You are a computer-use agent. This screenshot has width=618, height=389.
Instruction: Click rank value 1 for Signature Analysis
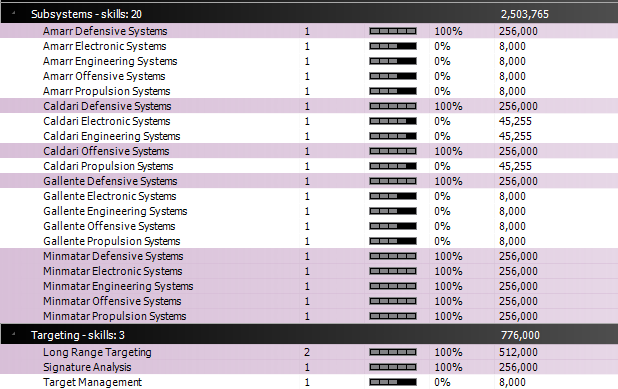pos(307,367)
